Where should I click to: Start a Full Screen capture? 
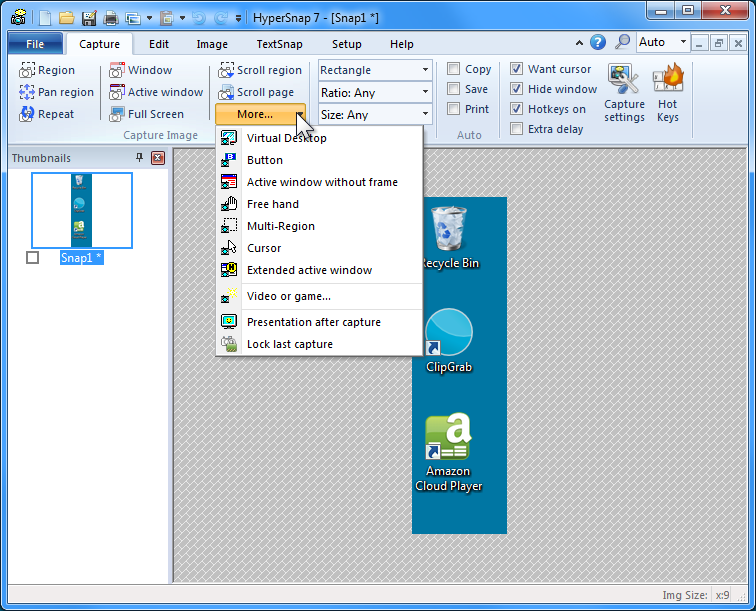(x=146, y=114)
